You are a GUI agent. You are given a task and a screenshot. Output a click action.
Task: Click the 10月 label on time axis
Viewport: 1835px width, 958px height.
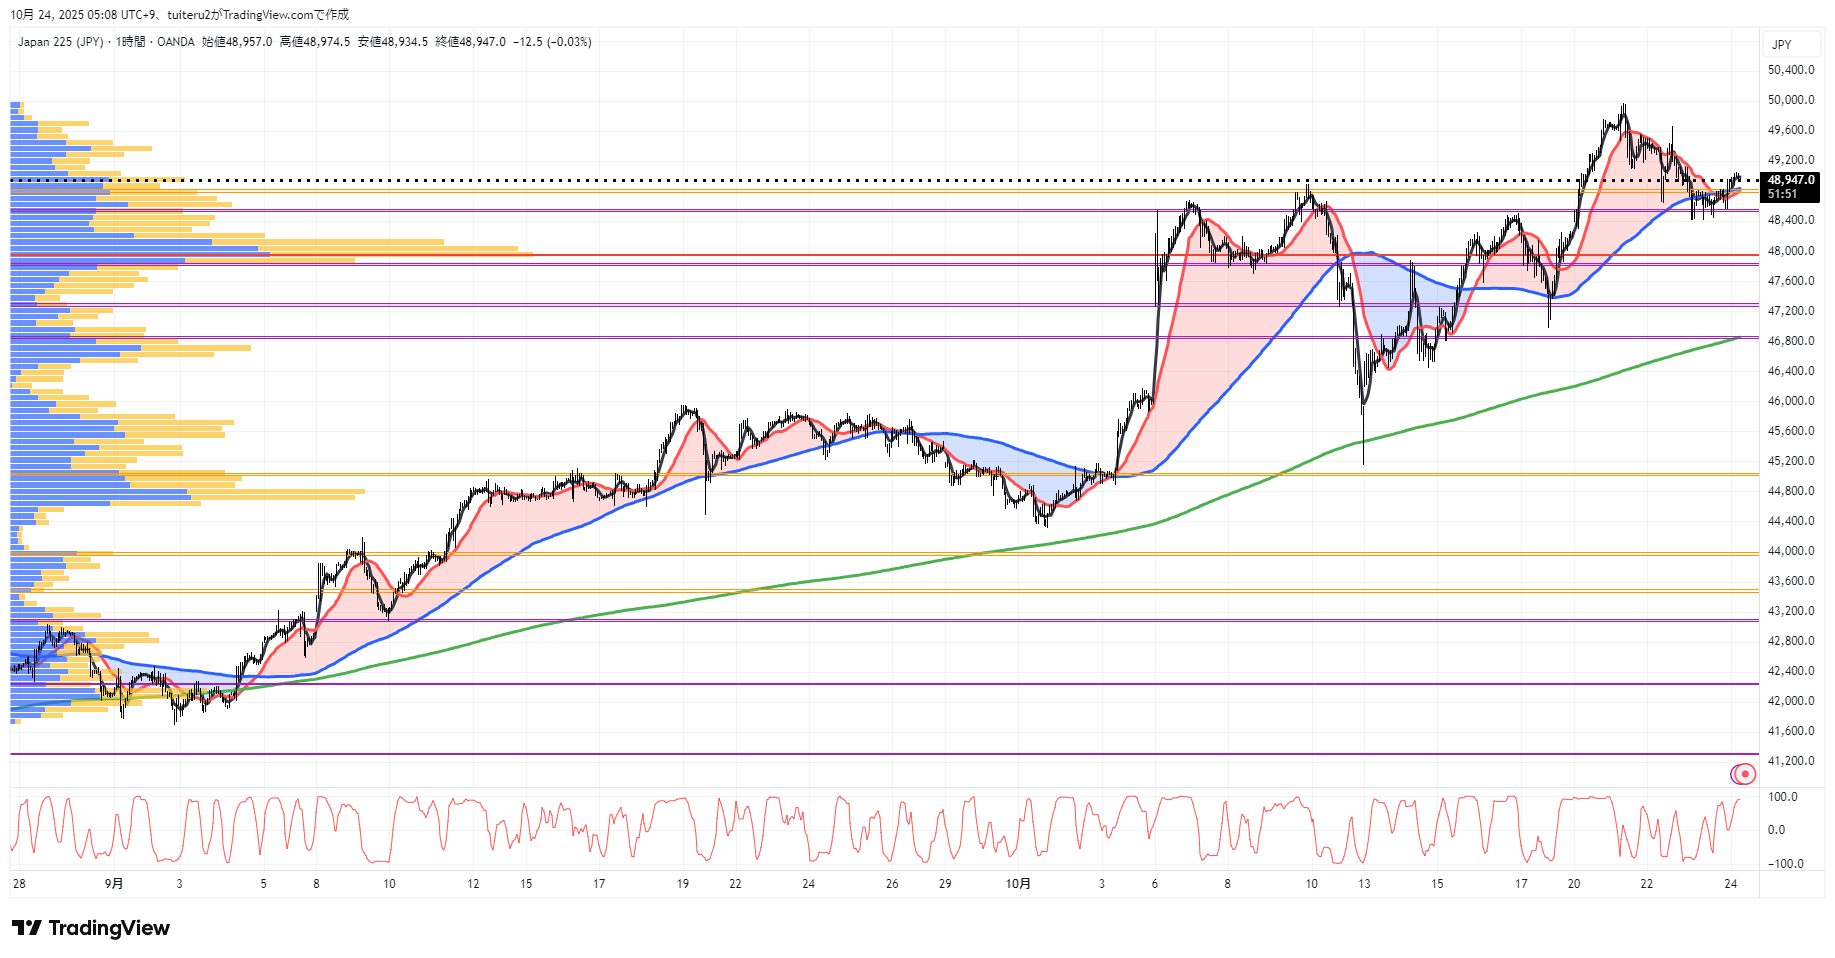(x=1018, y=884)
